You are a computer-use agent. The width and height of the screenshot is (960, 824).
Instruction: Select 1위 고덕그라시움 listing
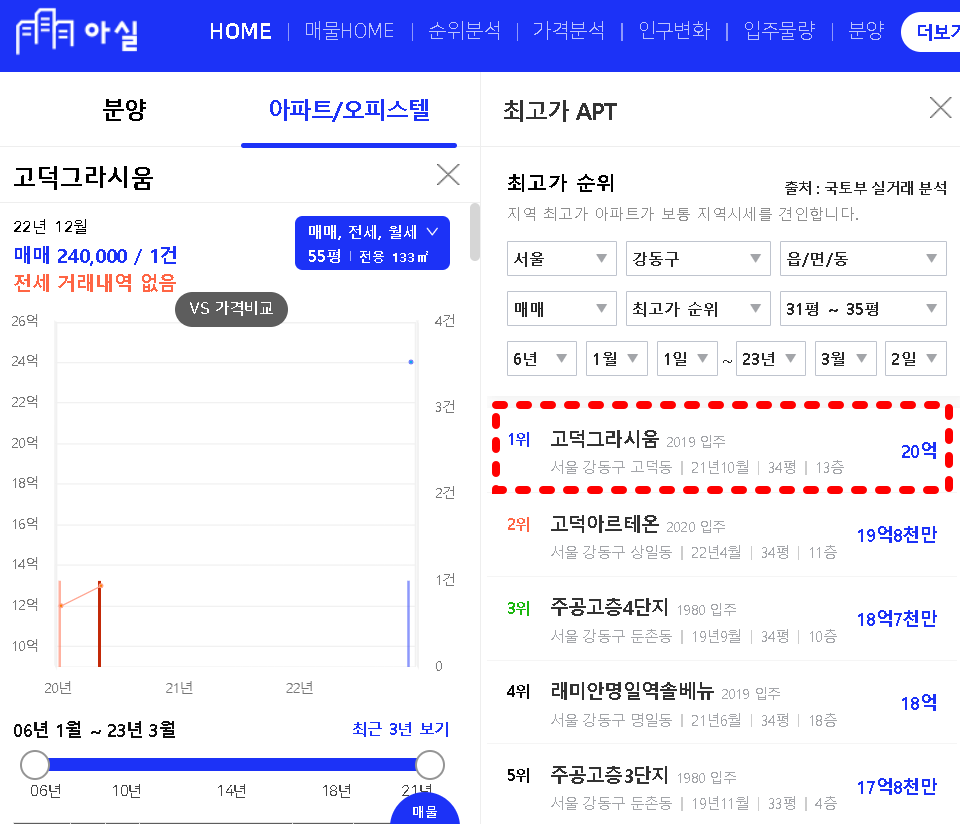(722, 451)
